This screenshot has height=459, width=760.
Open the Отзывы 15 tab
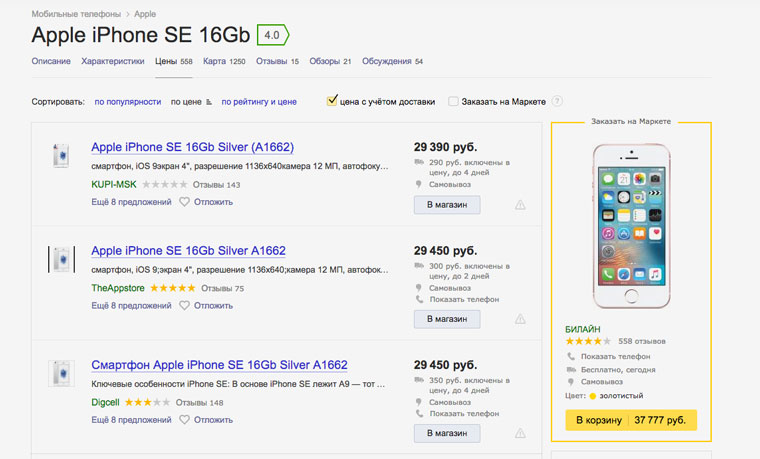277,61
